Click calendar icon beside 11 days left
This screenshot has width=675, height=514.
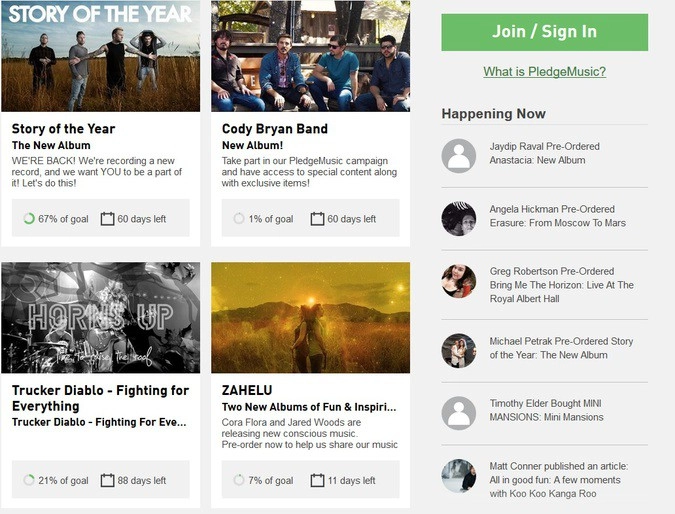317,480
